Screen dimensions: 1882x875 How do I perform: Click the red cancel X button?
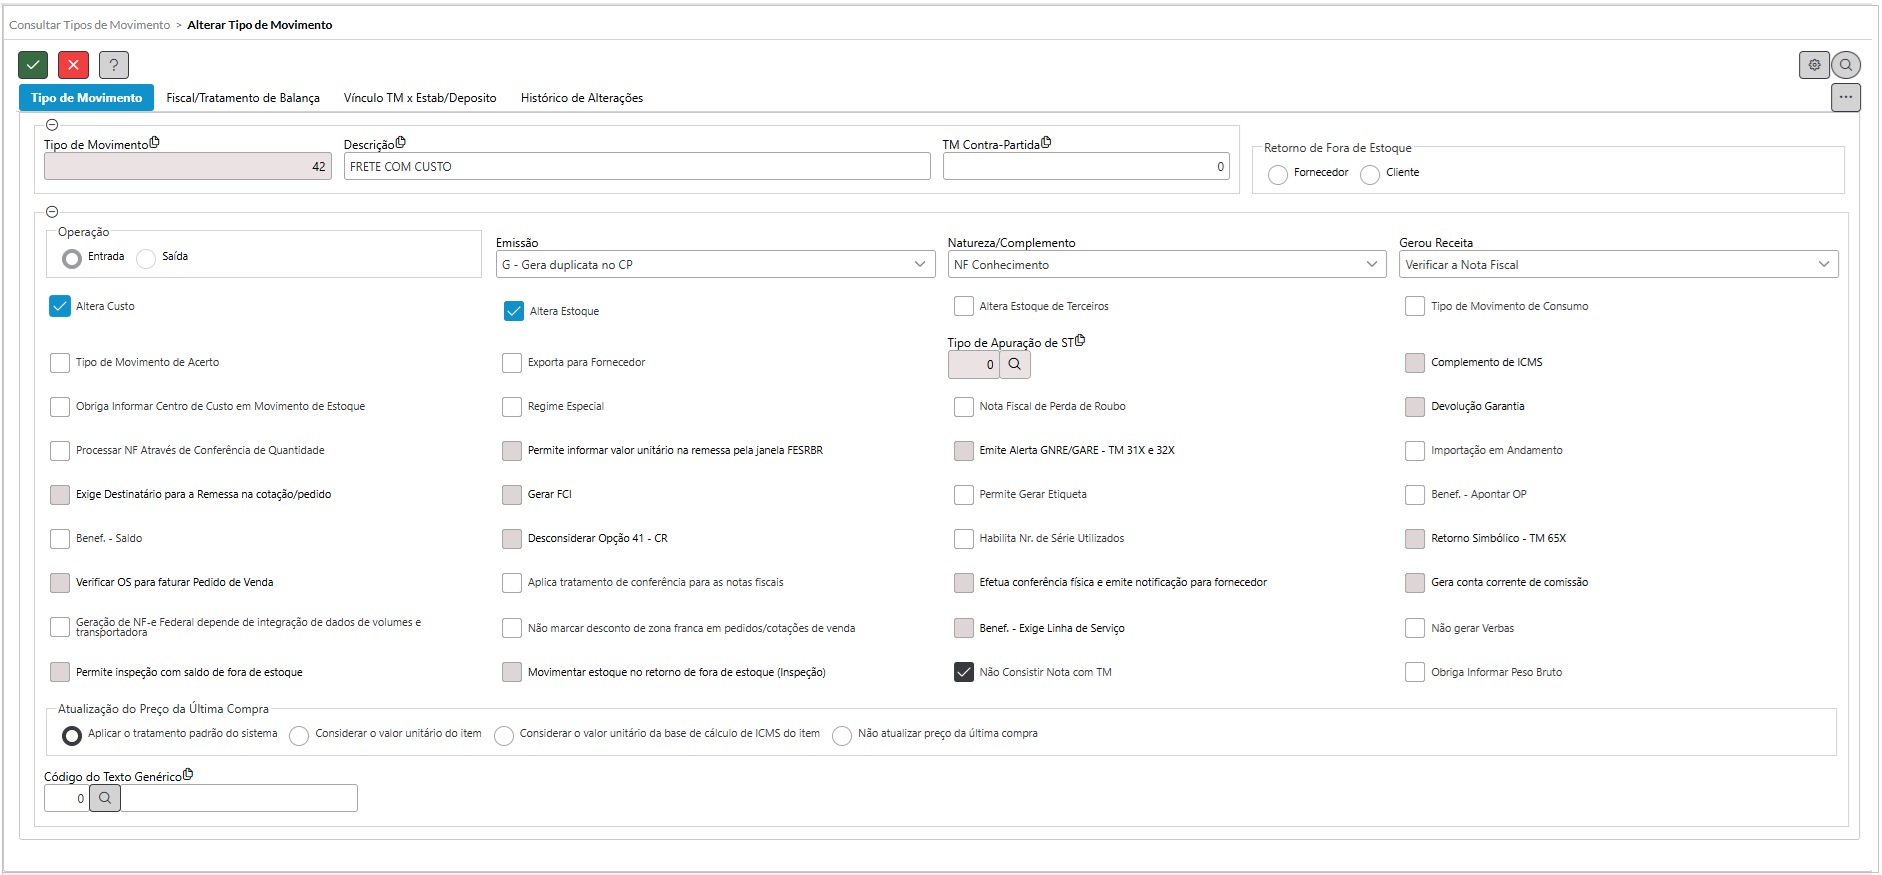(73, 65)
